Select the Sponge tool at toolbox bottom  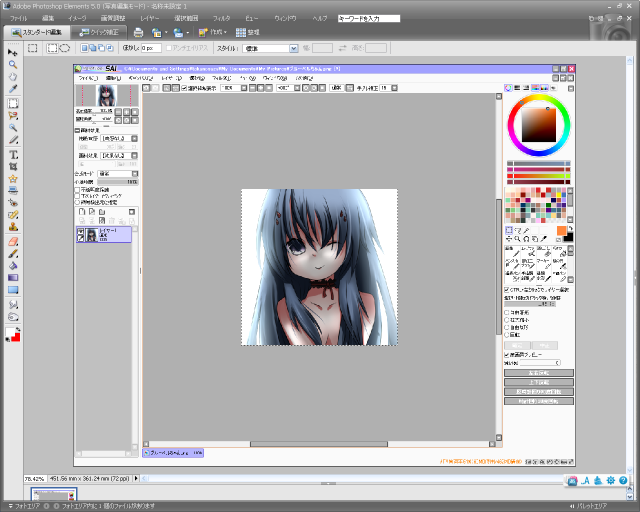[x=13, y=317]
